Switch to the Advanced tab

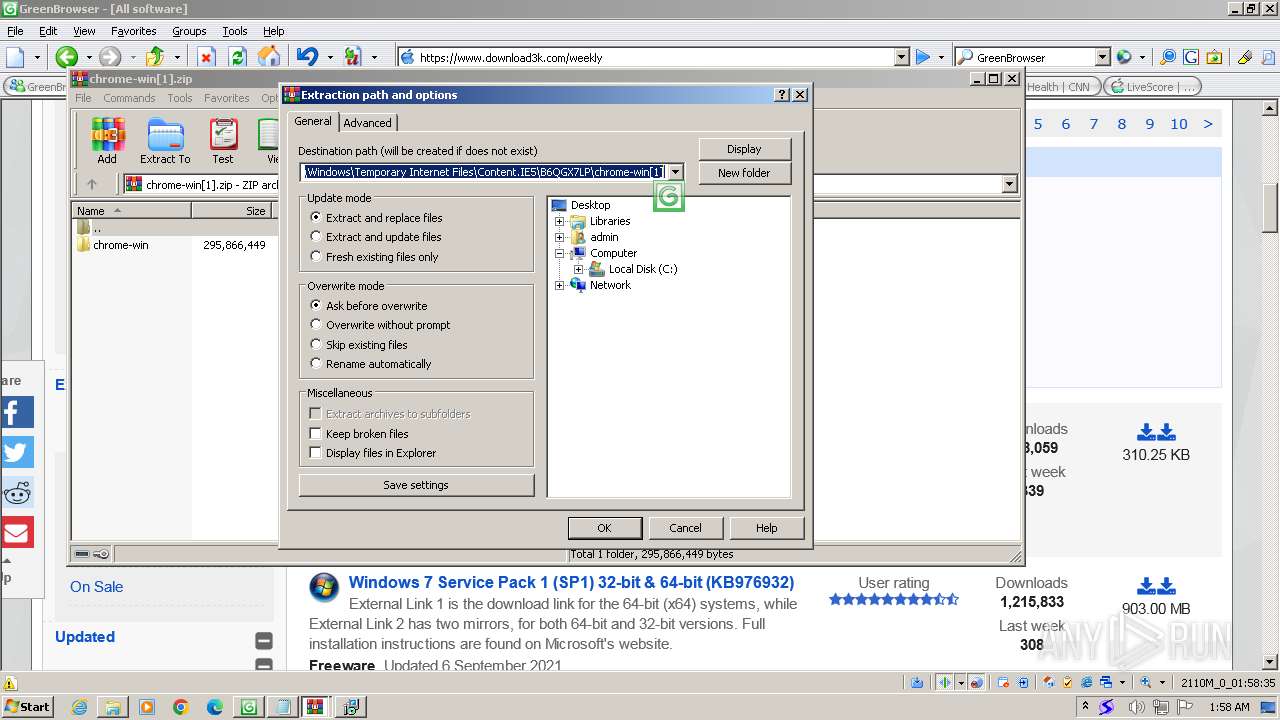368,123
